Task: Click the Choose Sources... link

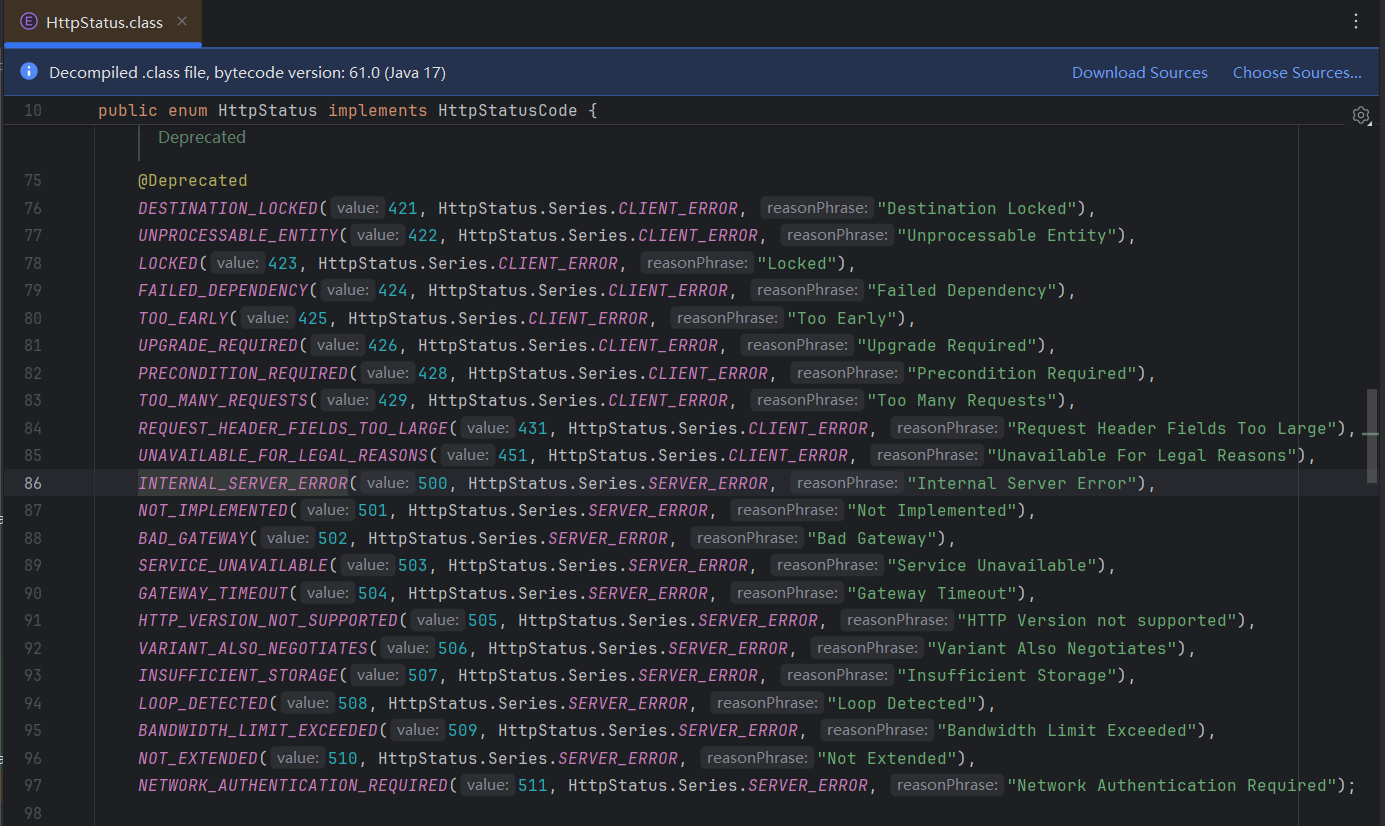Action: [x=1297, y=72]
